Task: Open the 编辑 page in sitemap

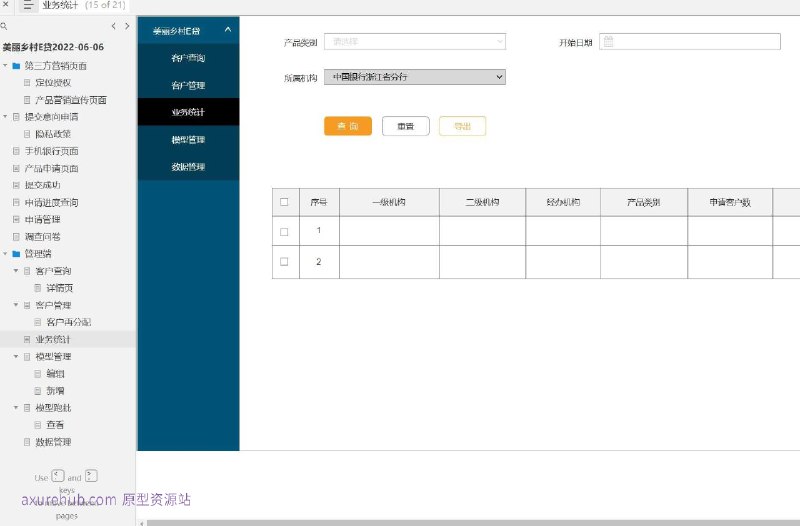Action: [x=55, y=373]
